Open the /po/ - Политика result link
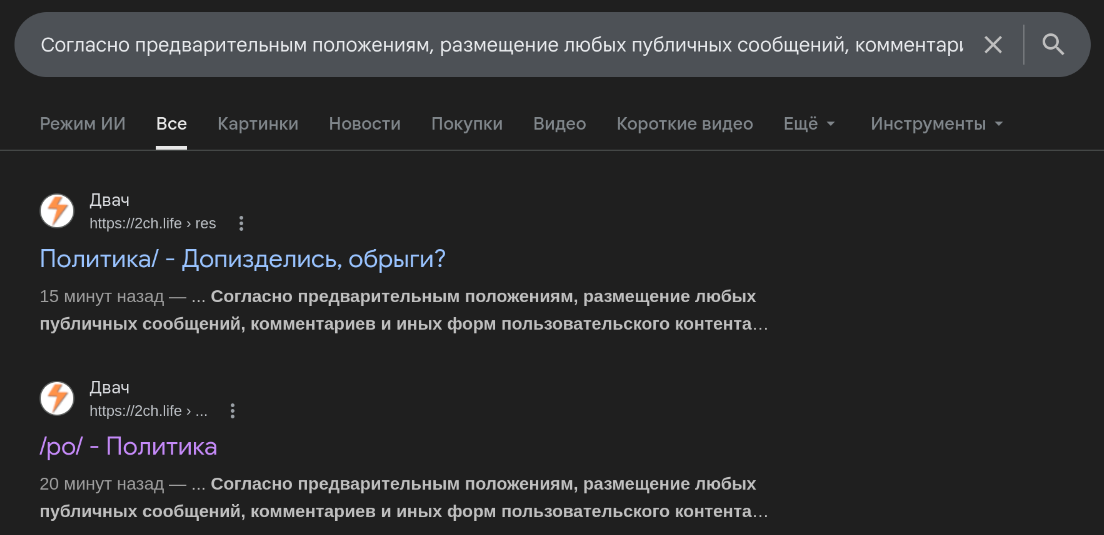 click(128, 446)
